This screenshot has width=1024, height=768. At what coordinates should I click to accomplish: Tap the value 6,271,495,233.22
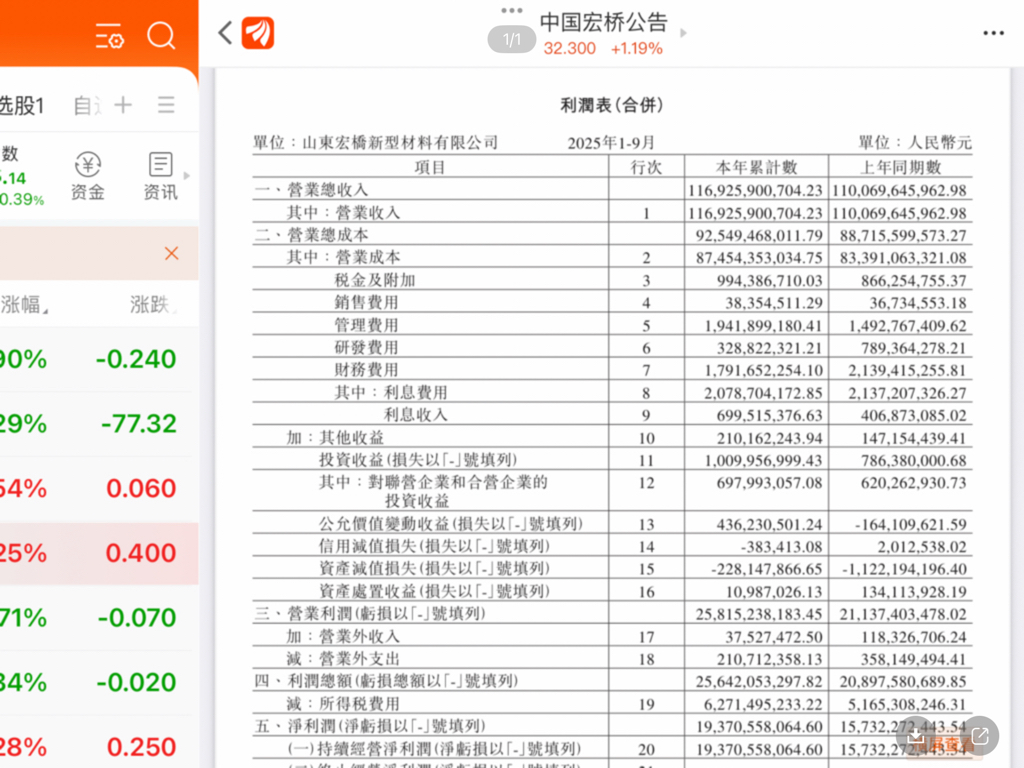coord(763,704)
